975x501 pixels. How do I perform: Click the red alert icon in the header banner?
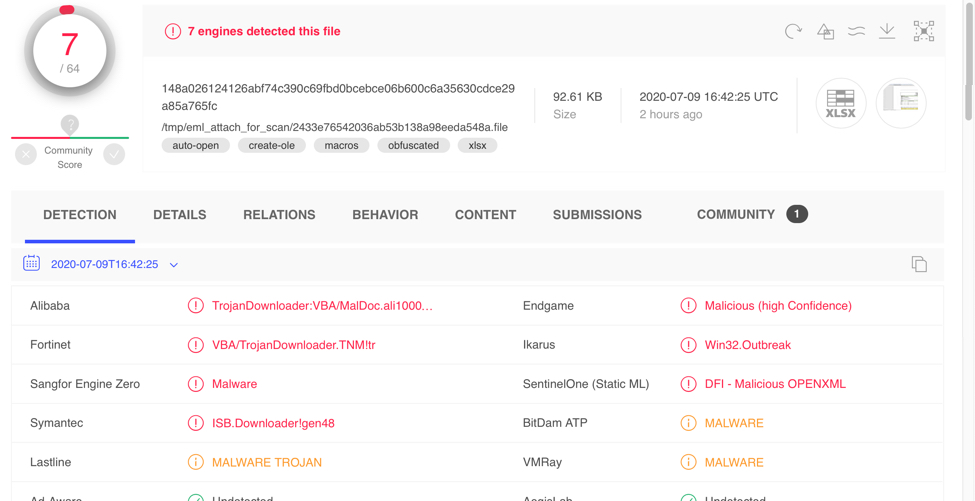click(172, 31)
